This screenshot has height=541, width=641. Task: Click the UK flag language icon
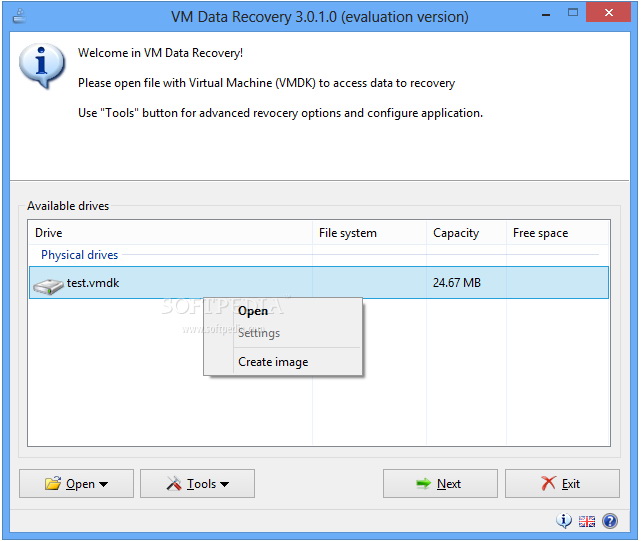tap(587, 521)
